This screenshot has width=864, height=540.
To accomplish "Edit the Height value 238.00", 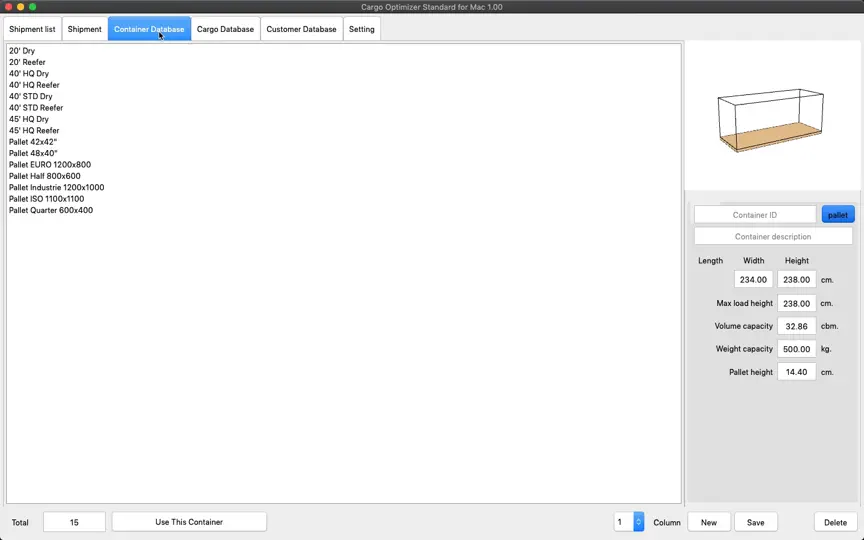I will coord(797,279).
